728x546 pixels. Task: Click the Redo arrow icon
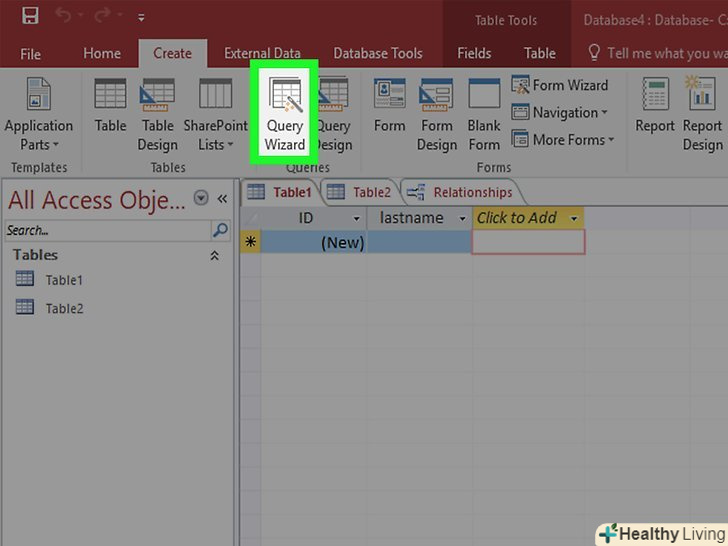point(103,15)
